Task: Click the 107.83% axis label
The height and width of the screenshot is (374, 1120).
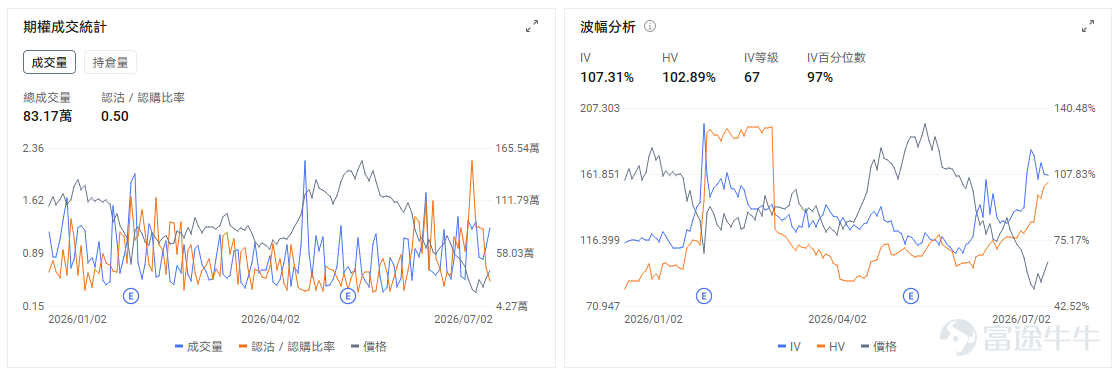Action: click(x=1074, y=174)
